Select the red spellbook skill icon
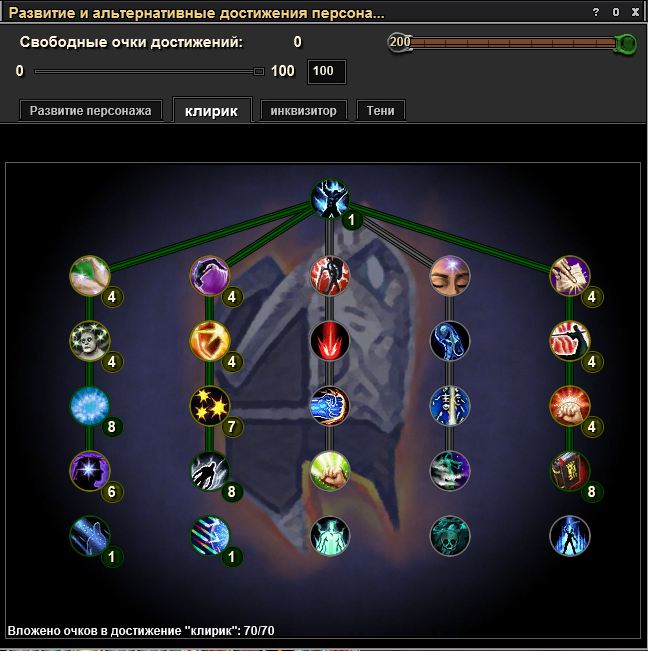 [x=570, y=471]
